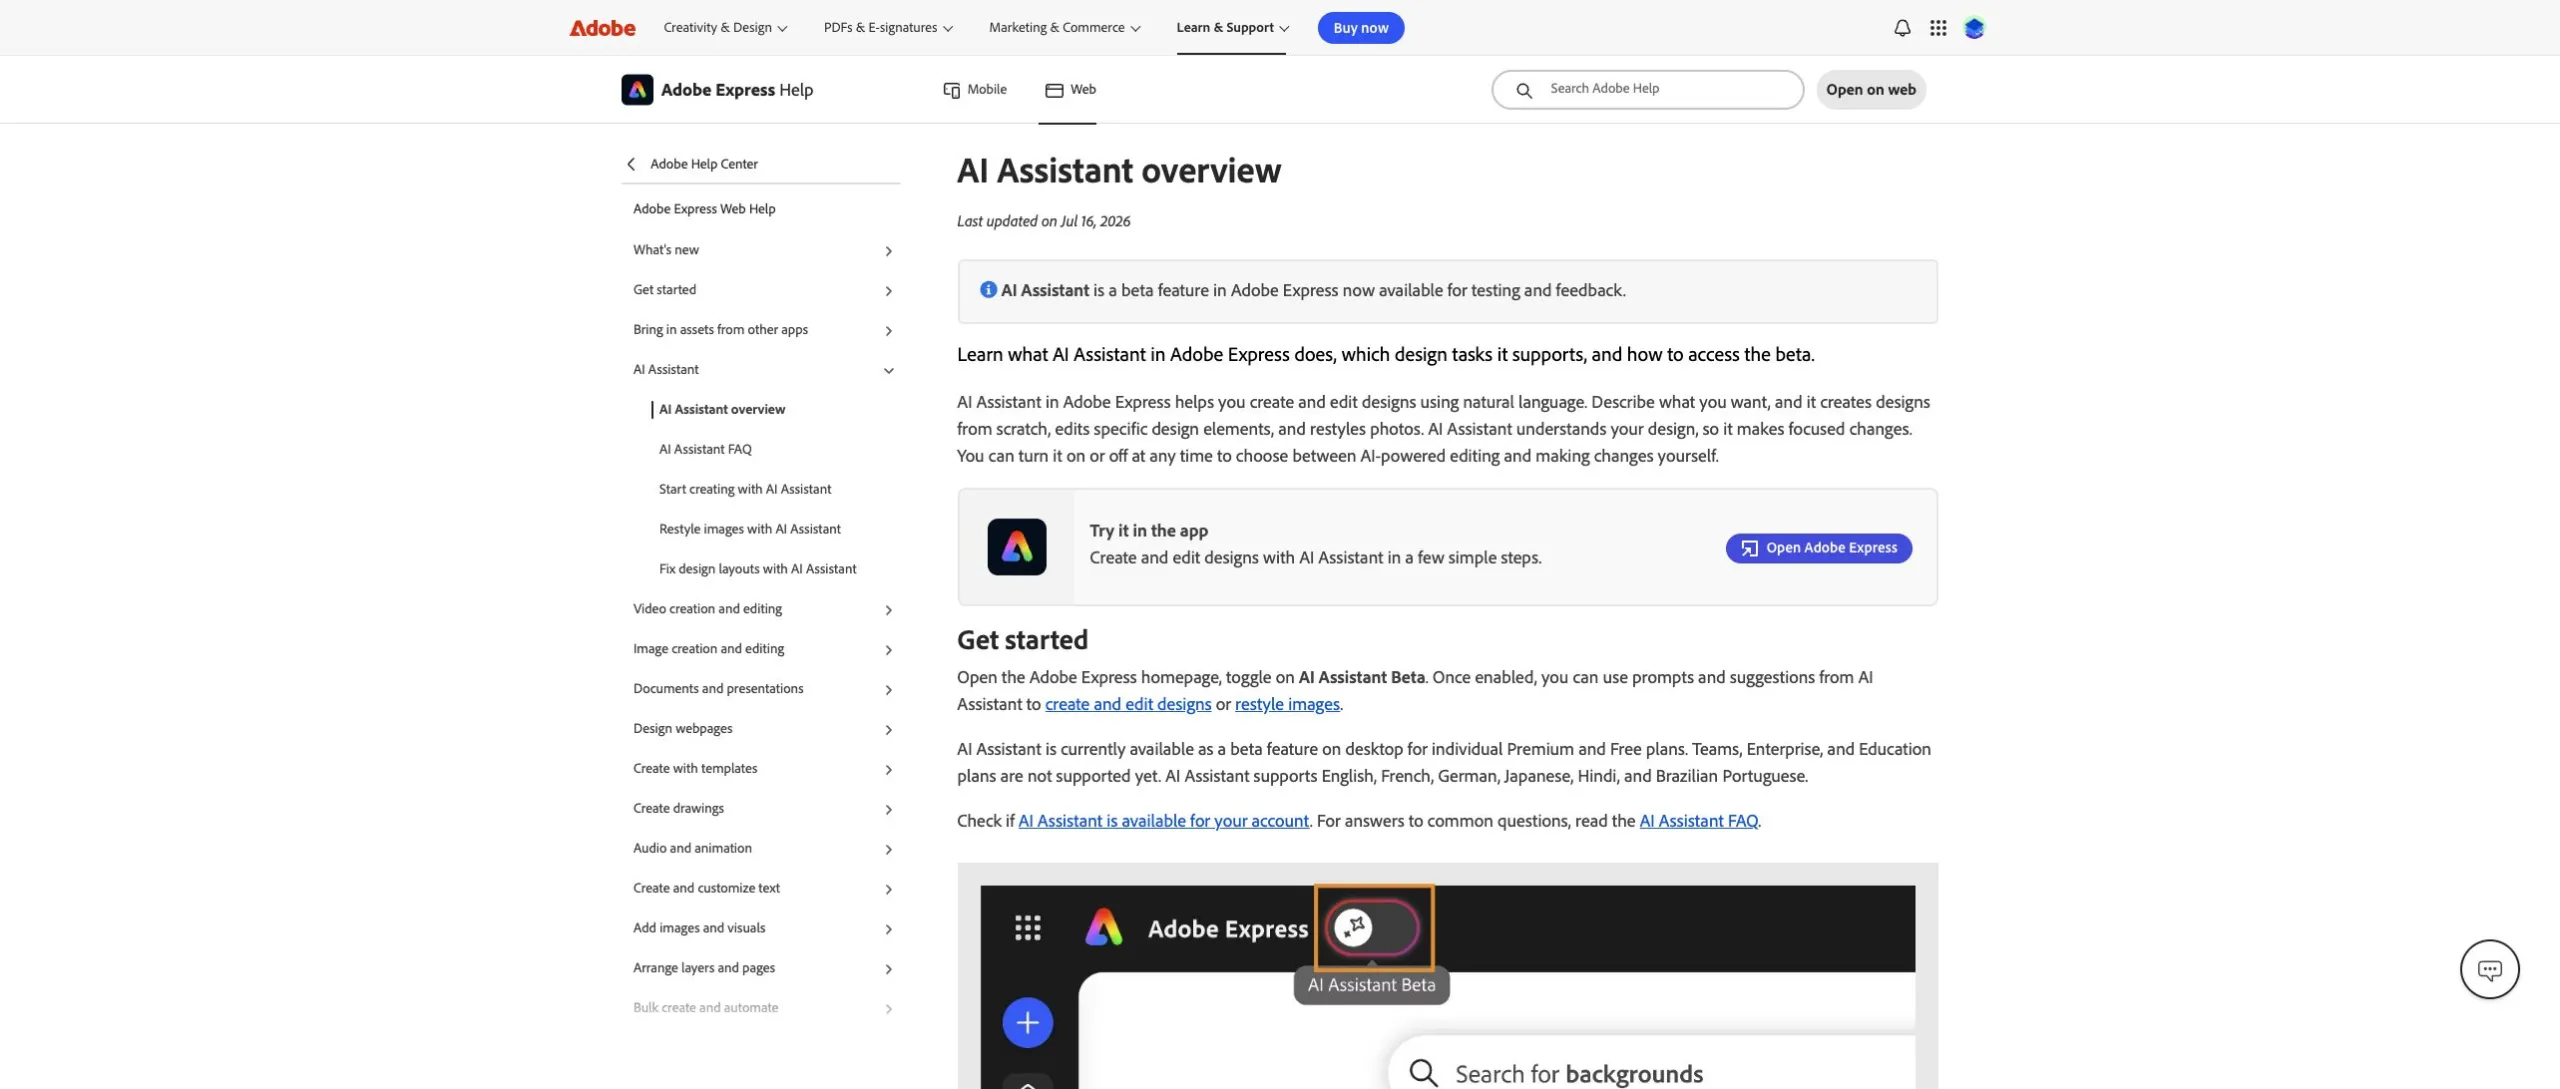Open the chat support bubble icon
2560x1089 pixels.
click(2489, 969)
